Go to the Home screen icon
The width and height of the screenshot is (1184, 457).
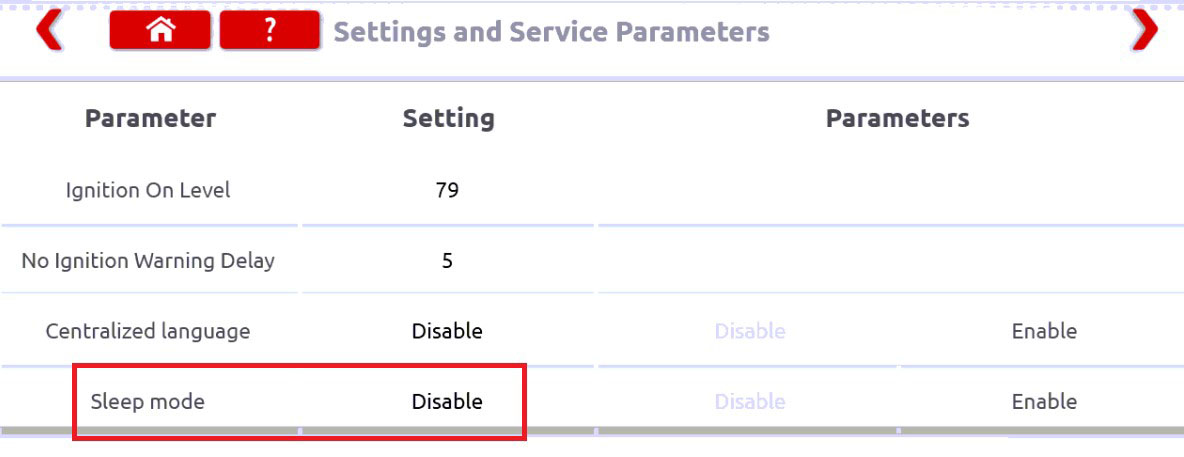pos(160,31)
